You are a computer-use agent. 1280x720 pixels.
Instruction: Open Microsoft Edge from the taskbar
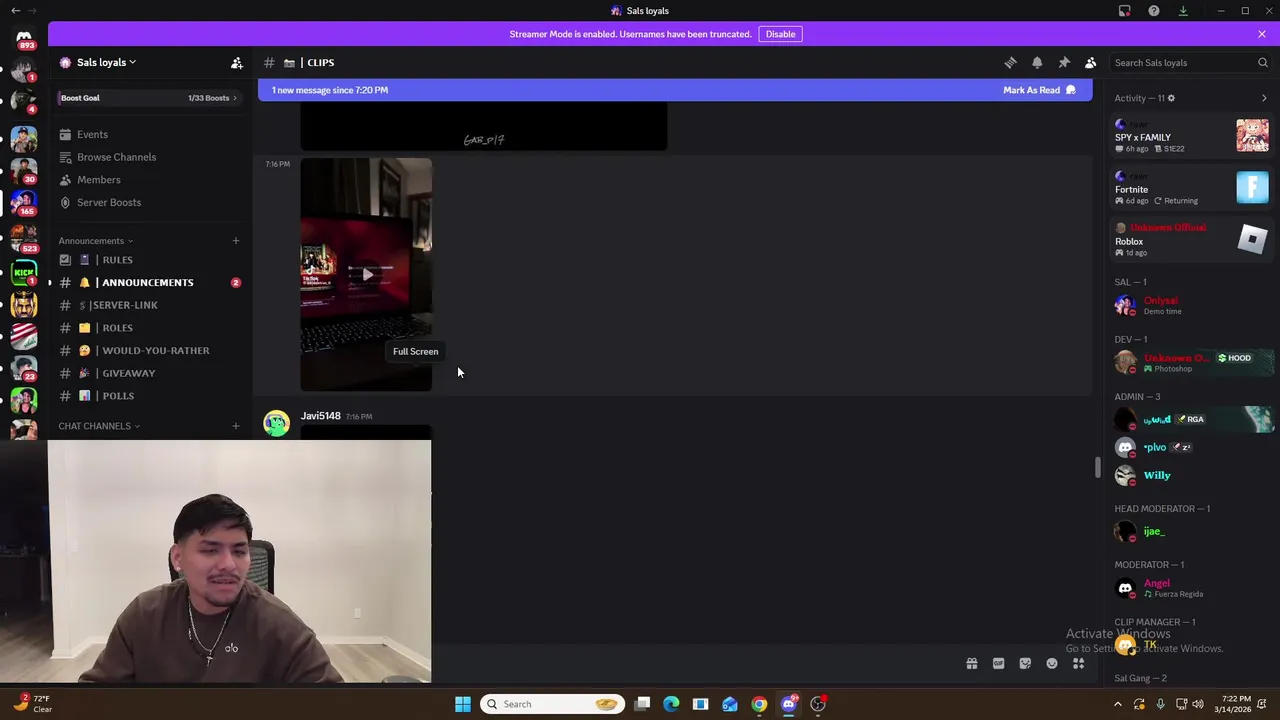pyautogui.click(x=671, y=704)
